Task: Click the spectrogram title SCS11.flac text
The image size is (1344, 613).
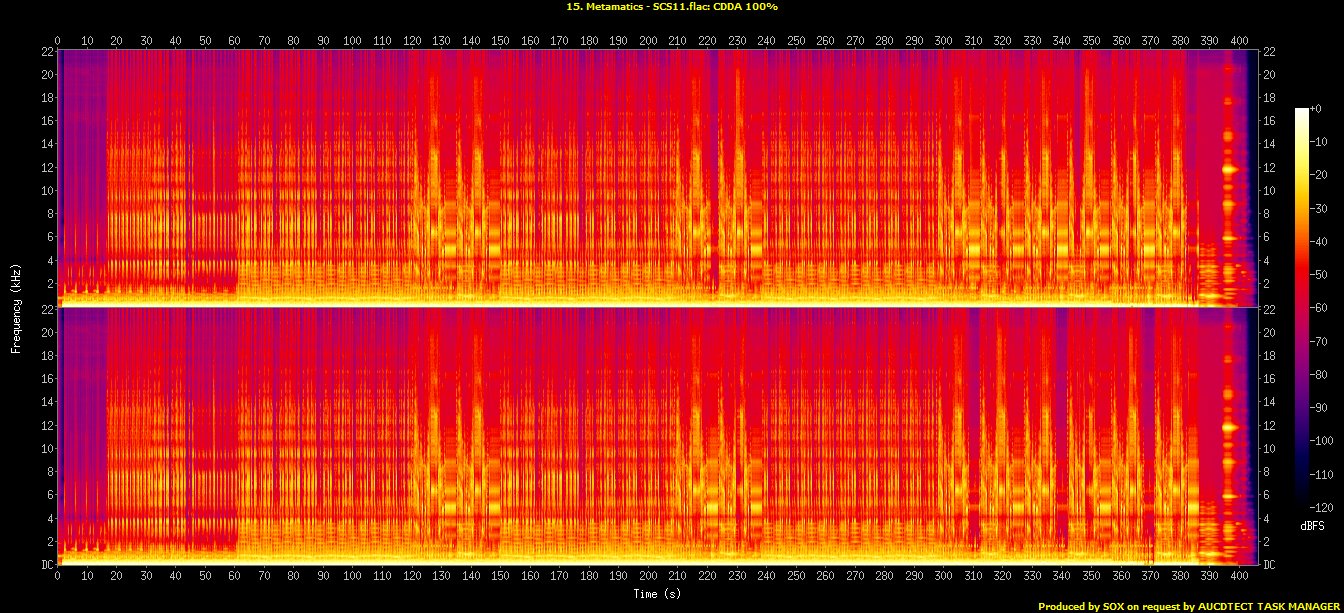Action: pyautogui.click(x=671, y=7)
